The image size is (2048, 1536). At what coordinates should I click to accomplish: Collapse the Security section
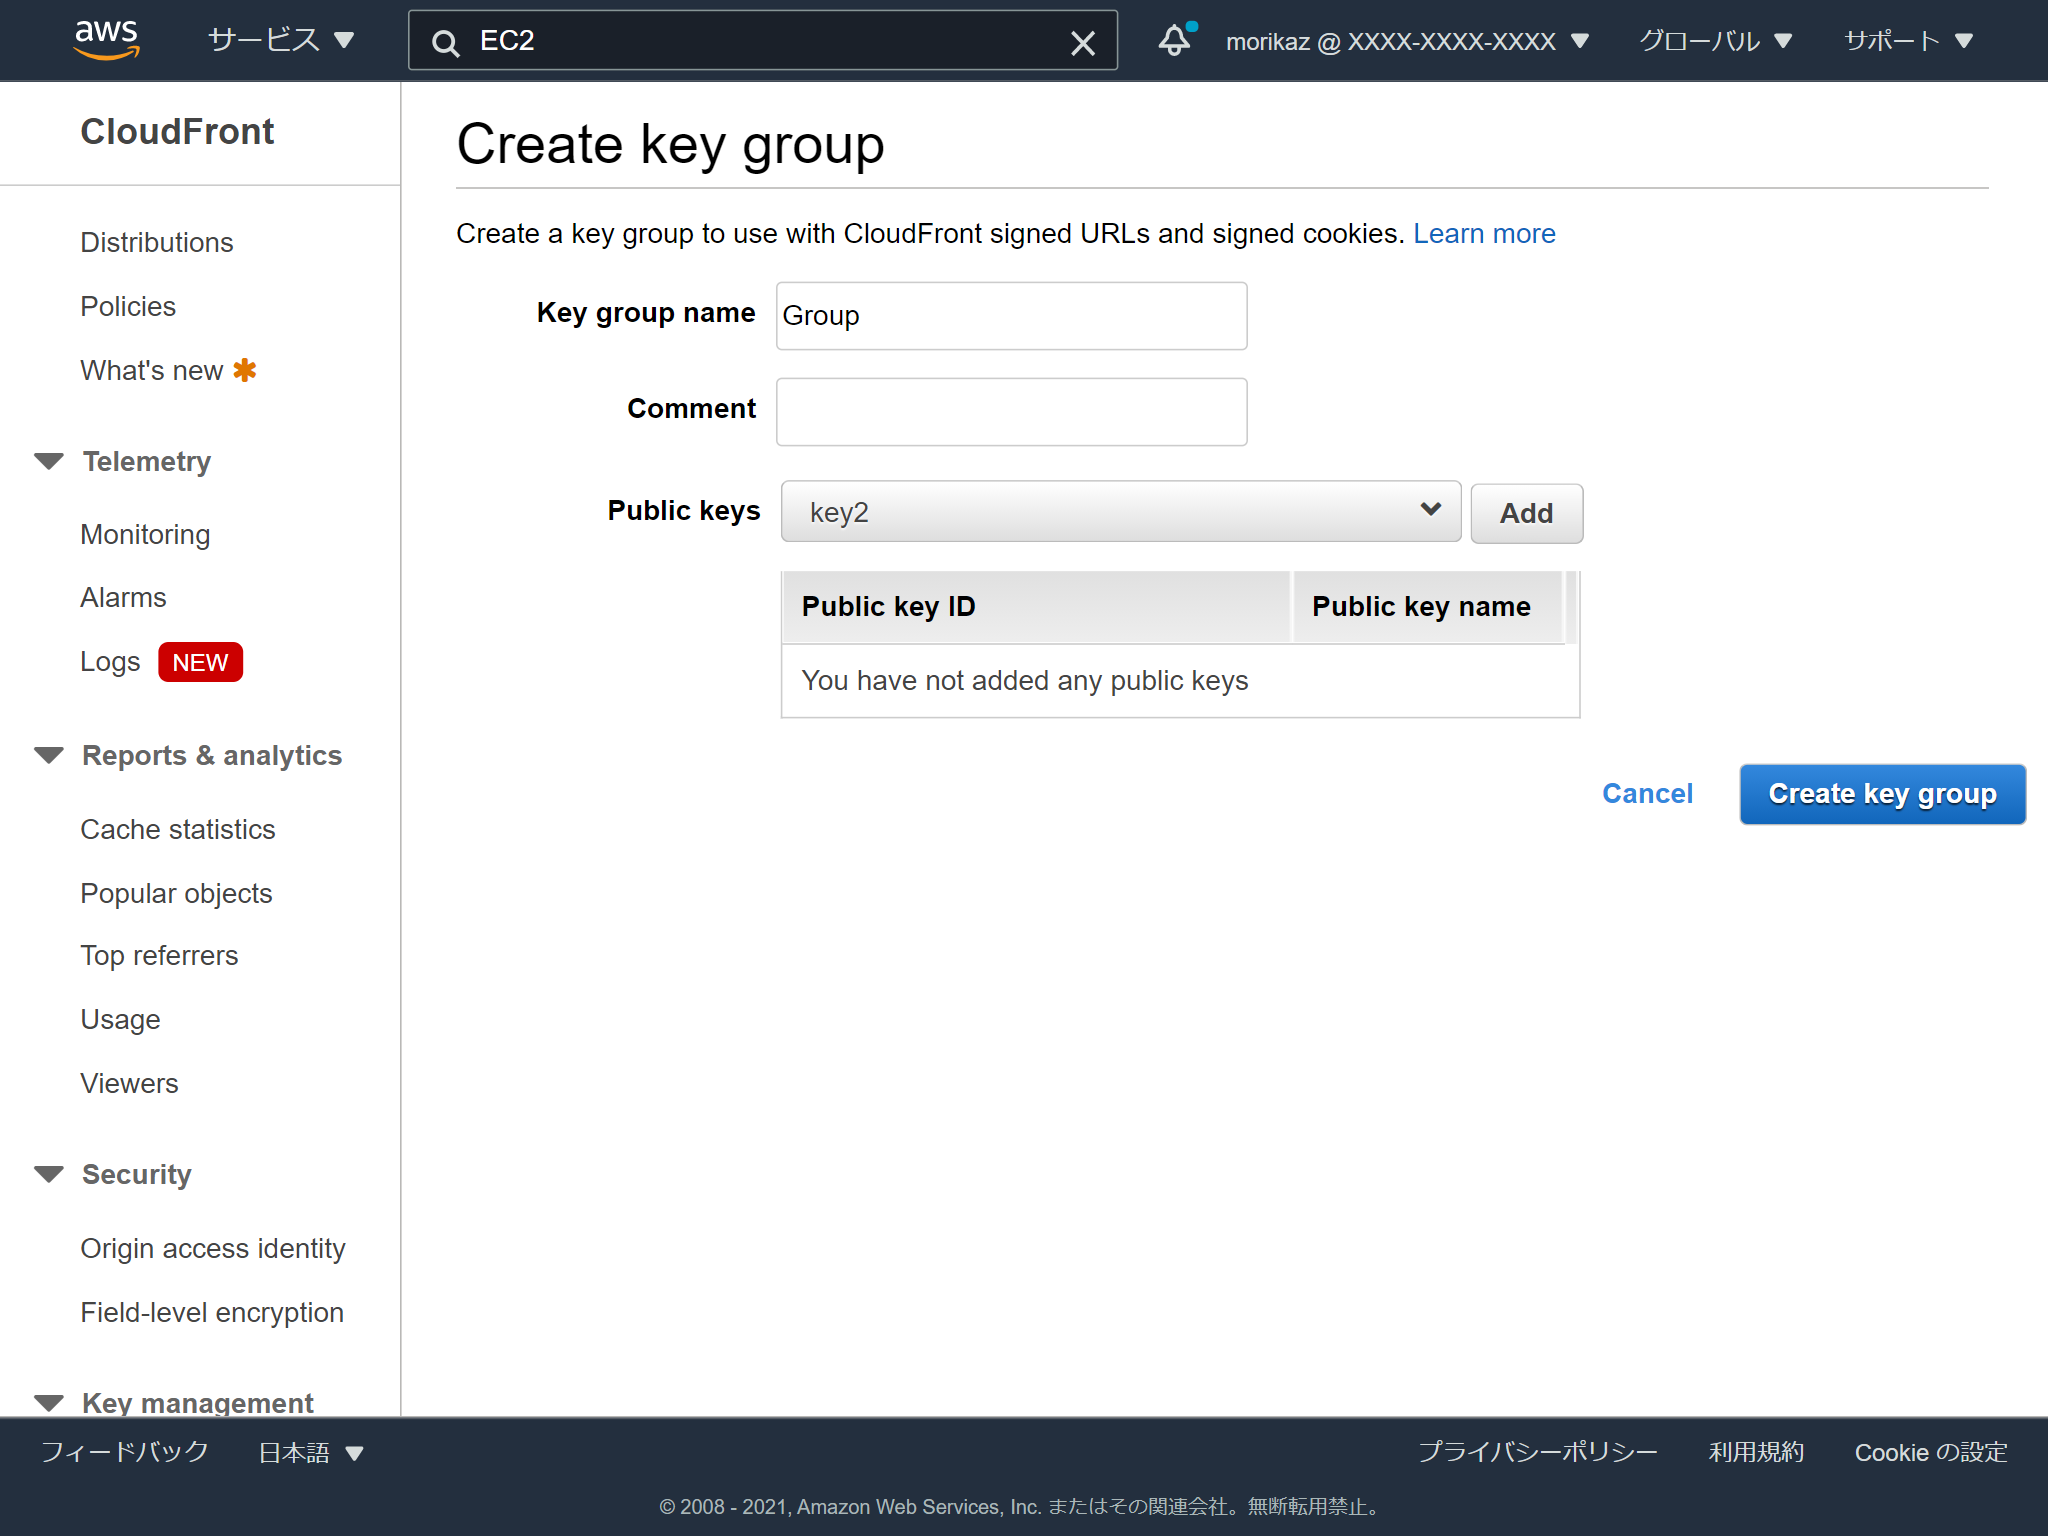tap(49, 1173)
